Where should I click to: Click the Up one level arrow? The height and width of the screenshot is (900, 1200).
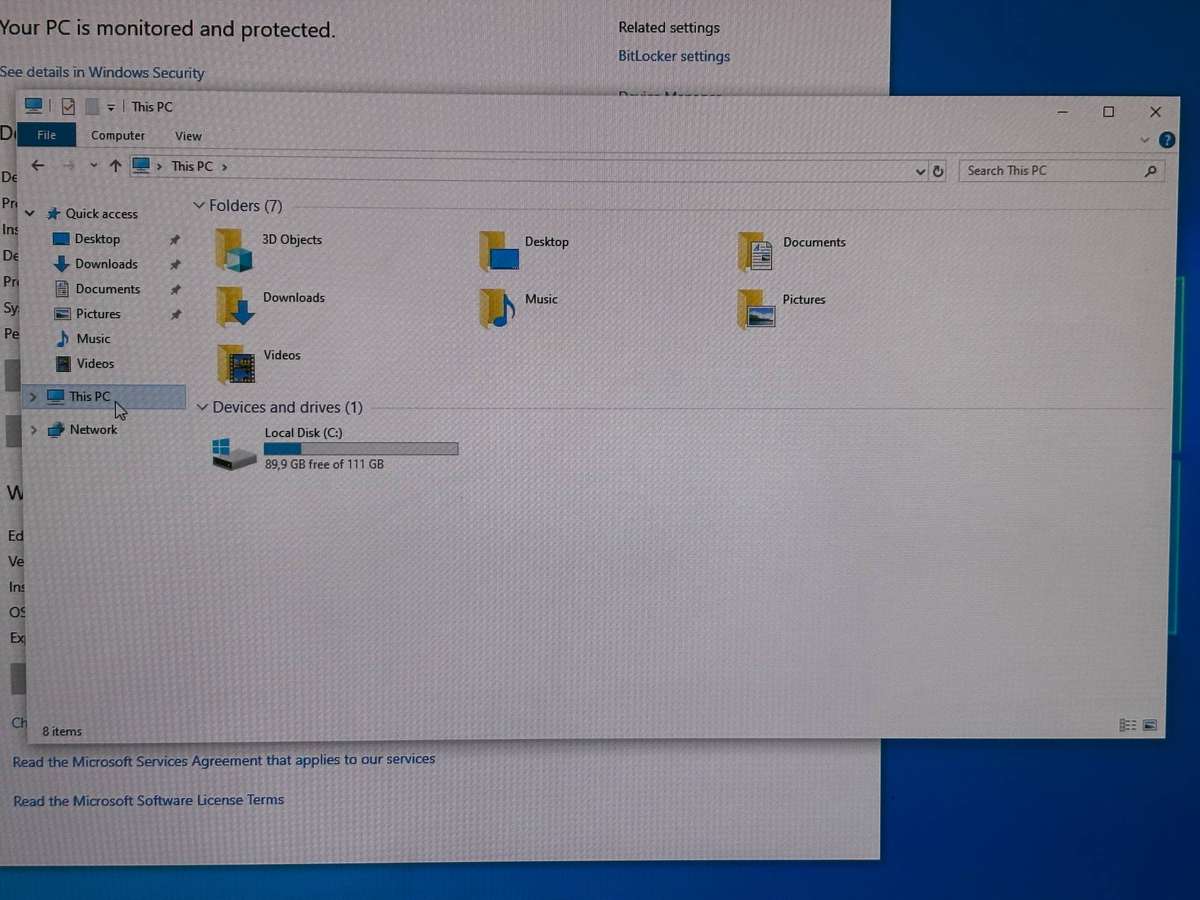115,166
